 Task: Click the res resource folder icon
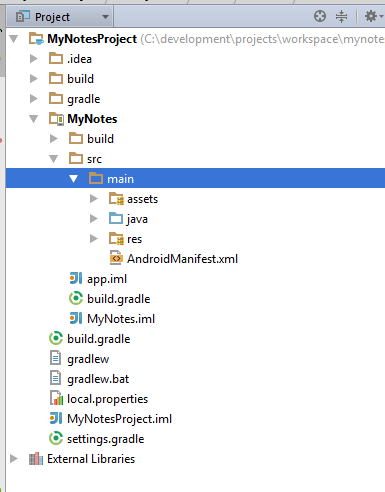pyautogui.click(x=116, y=239)
